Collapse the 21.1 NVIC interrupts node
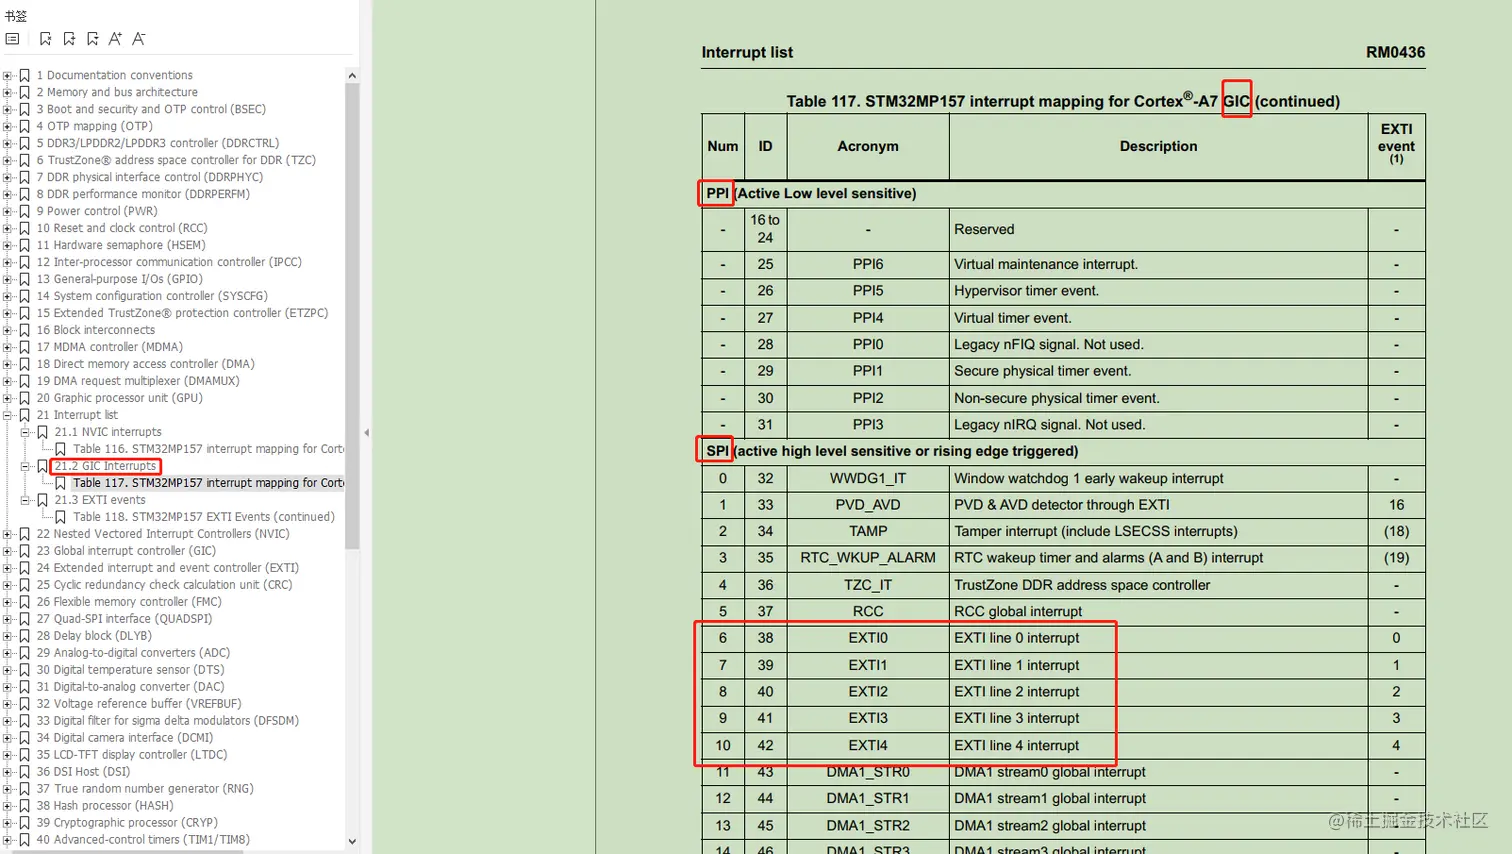This screenshot has height=854, width=1512. point(26,432)
